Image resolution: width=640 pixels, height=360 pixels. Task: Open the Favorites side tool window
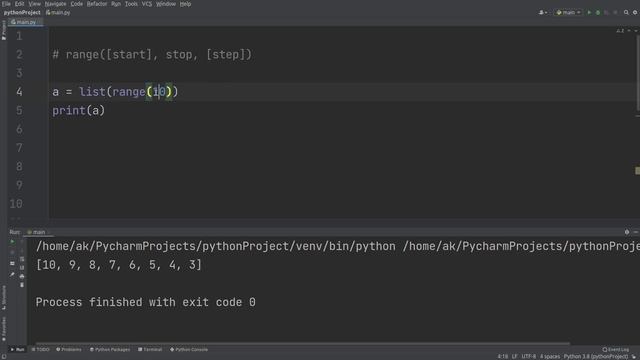(x=4, y=329)
